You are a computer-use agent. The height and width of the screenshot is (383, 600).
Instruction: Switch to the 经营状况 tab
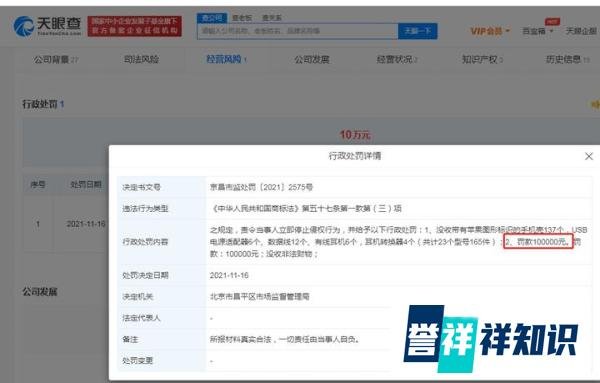[x=397, y=59]
